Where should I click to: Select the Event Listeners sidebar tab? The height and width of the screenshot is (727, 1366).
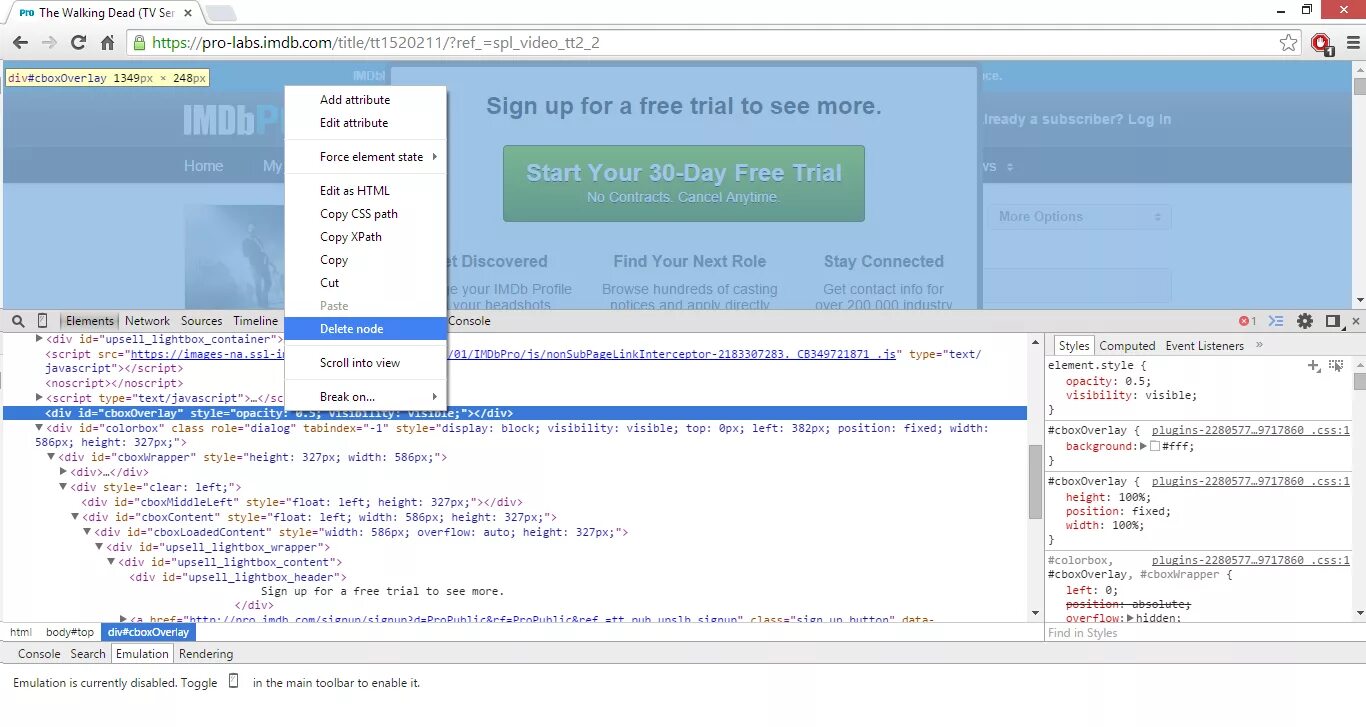click(1204, 346)
